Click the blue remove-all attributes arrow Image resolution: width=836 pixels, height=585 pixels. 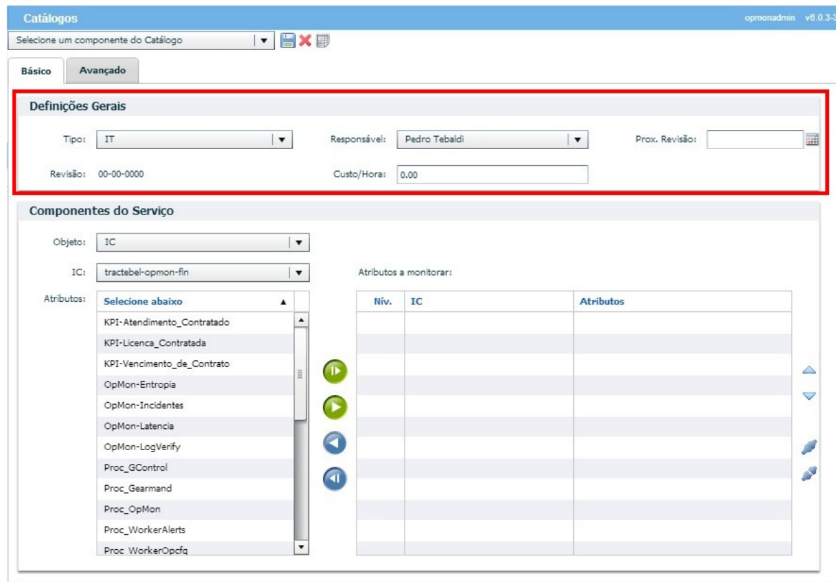click(334, 479)
